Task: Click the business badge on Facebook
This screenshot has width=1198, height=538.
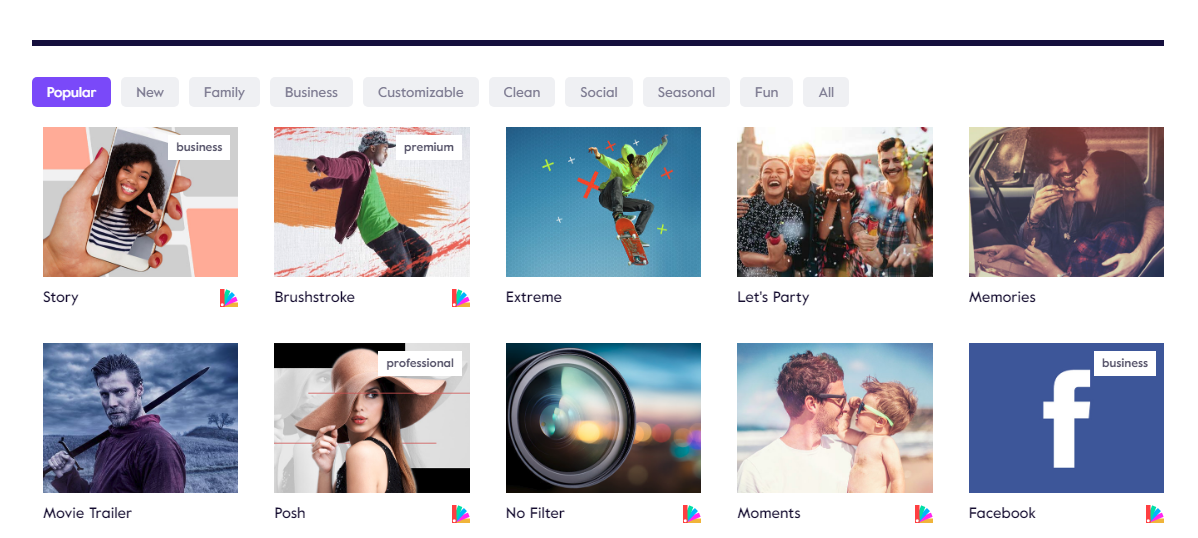Action: (1125, 363)
